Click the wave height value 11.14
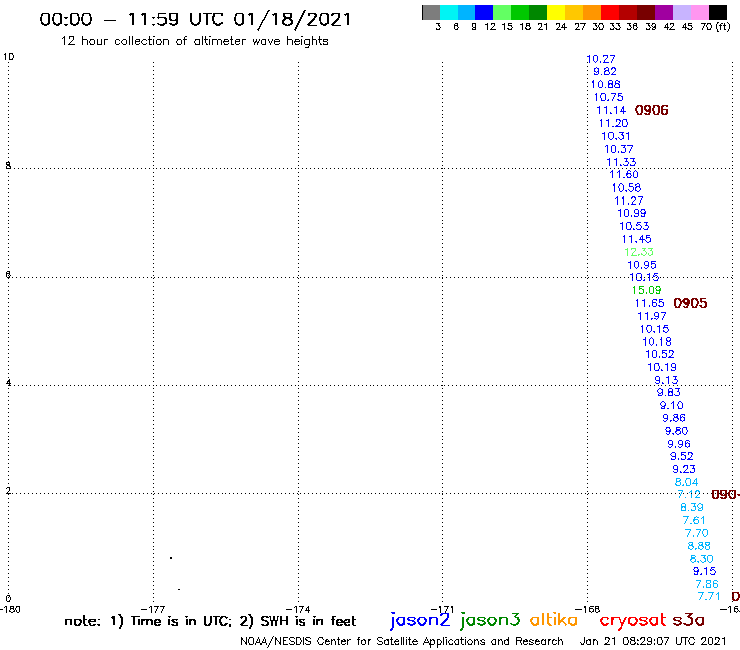The image size is (740, 650). tap(611, 110)
